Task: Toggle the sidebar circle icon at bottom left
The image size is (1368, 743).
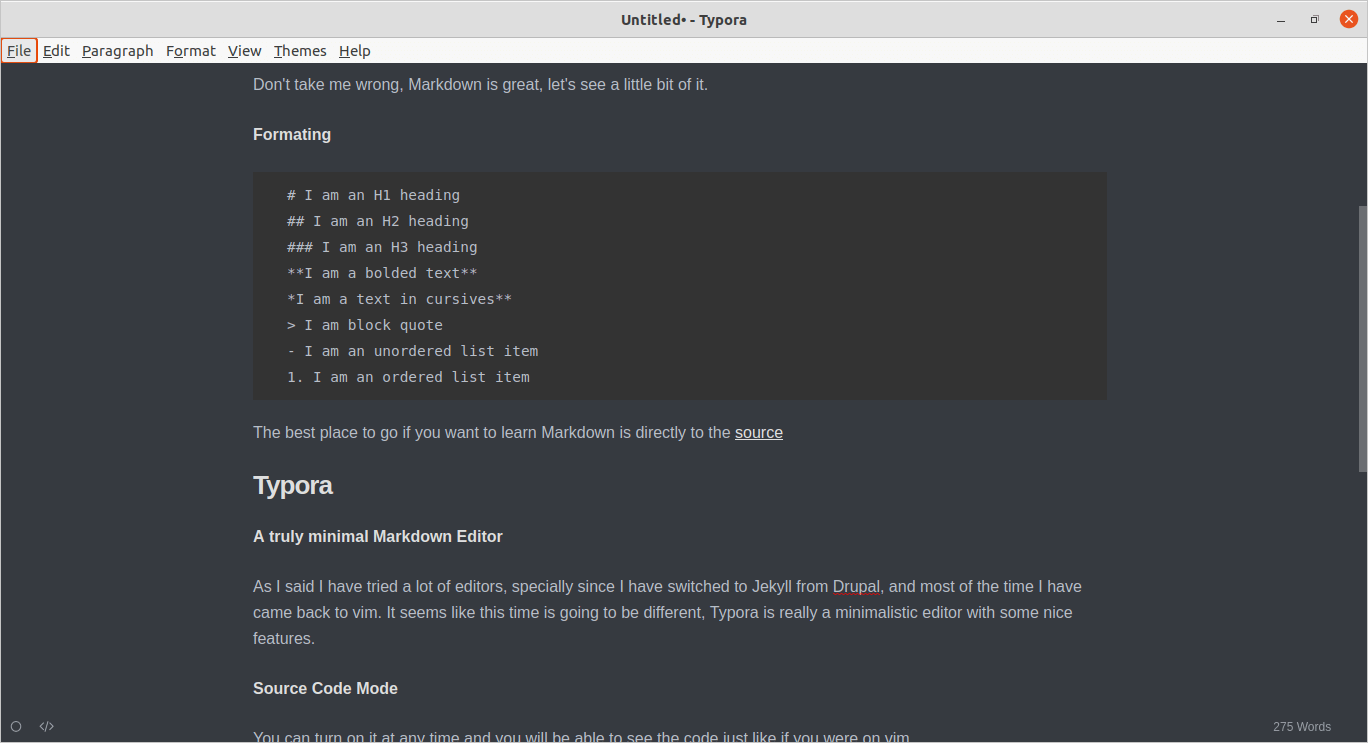Action: pyautogui.click(x=16, y=726)
